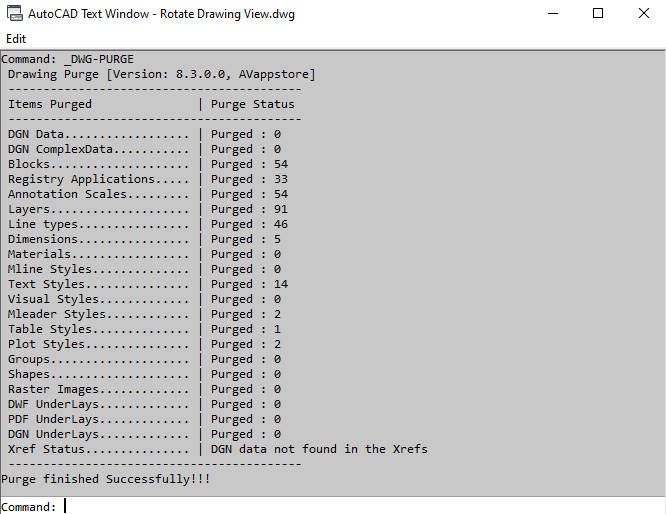The height and width of the screenshot is (514, 666).
Task: Click the 'Dimensions' row label
Action: pos(43,239)
